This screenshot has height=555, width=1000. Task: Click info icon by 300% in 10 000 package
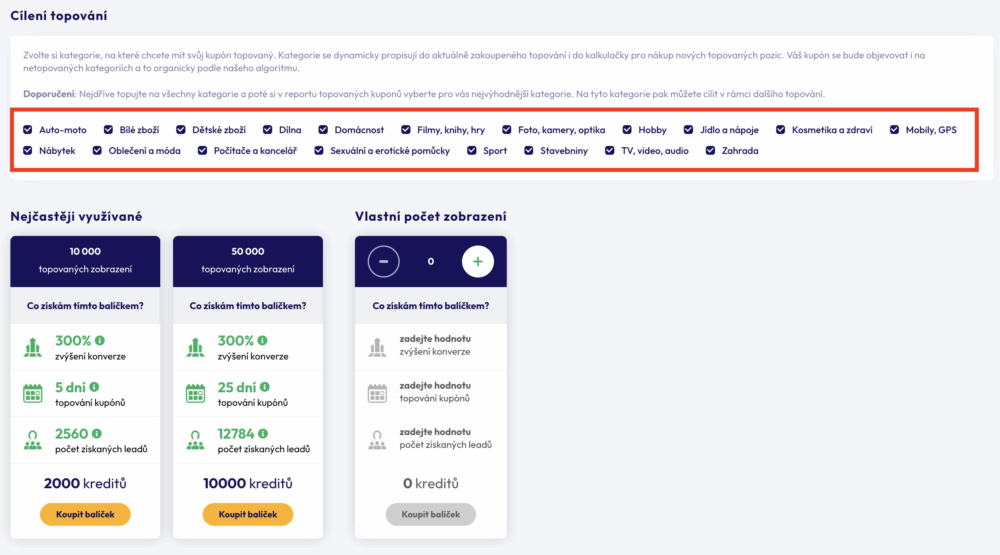point(100,340)
